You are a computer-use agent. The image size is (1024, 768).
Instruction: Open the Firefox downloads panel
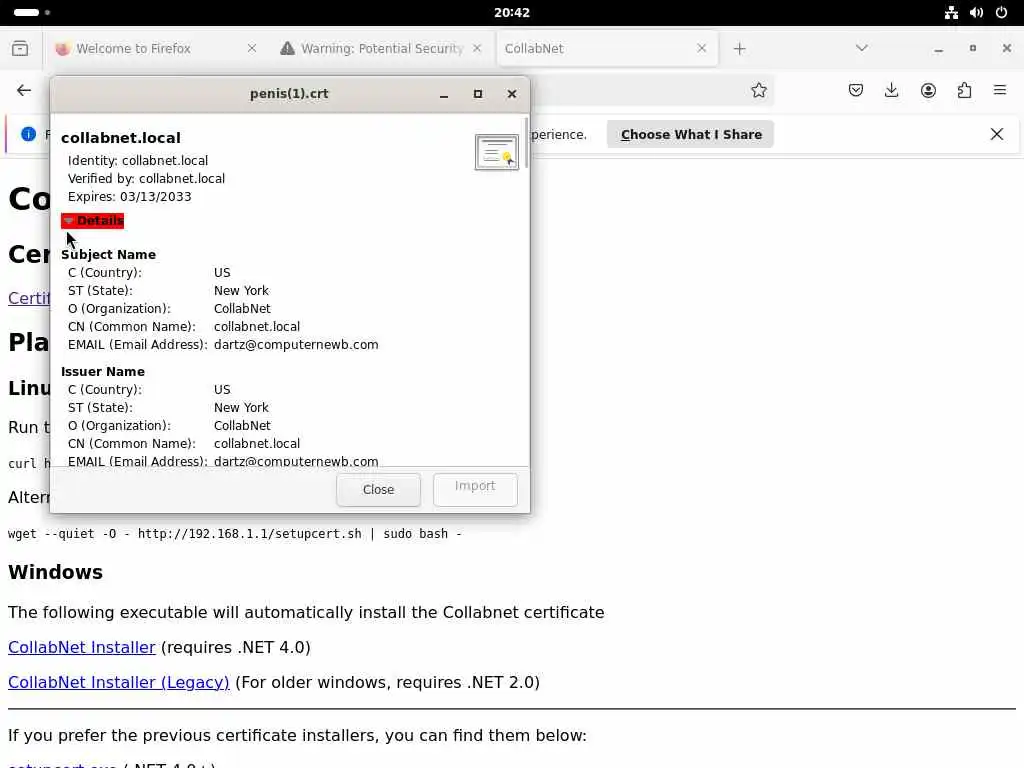[891, 90]
